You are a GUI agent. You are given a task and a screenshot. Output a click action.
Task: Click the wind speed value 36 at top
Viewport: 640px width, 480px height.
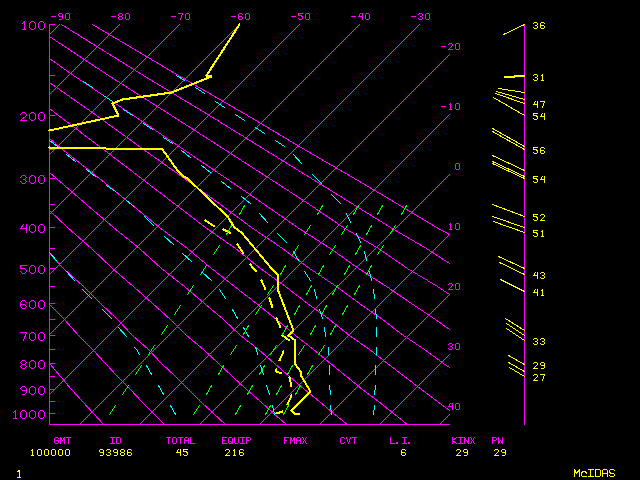click(538, 26)
